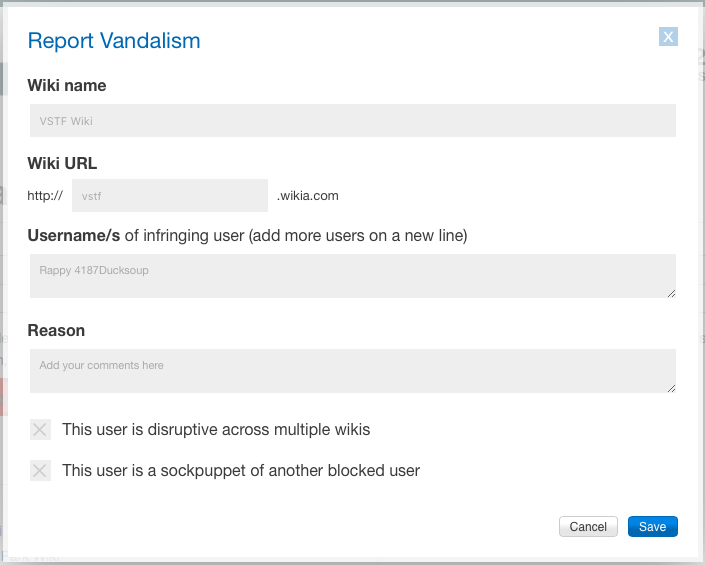Click the 'sockpuppet of another blocked user' label
This screenshot has width=705, height=565.
241,470
